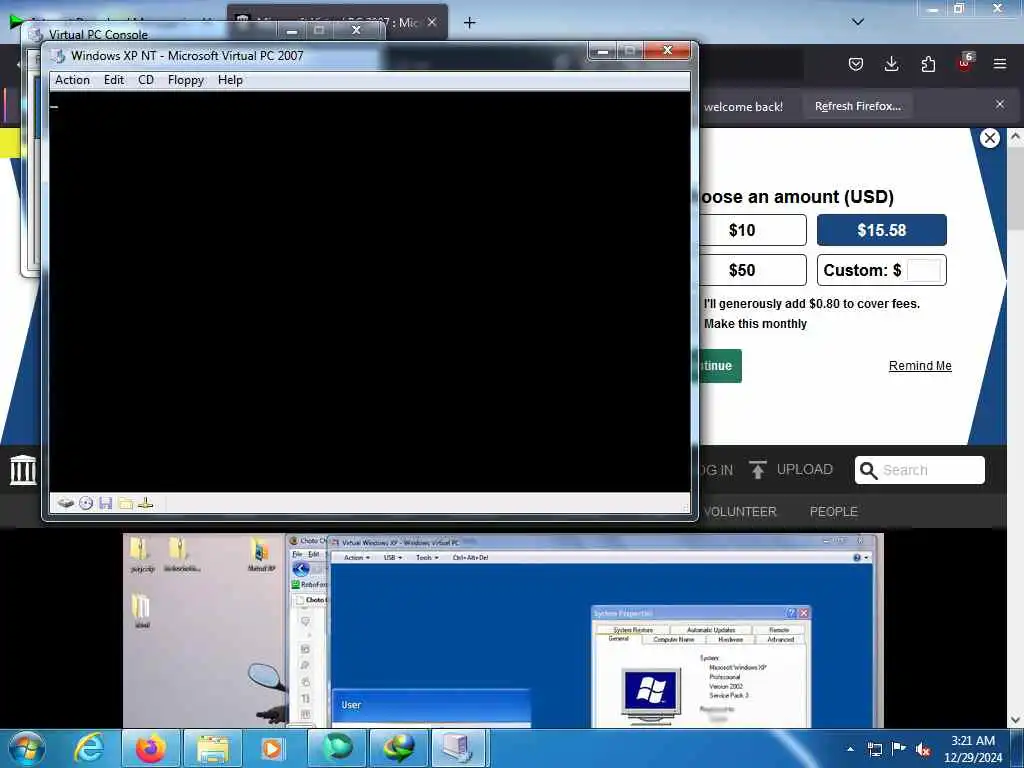1024x768 pixels.
Task: Click the green globe taskbar icon
Action: [337, 748]
